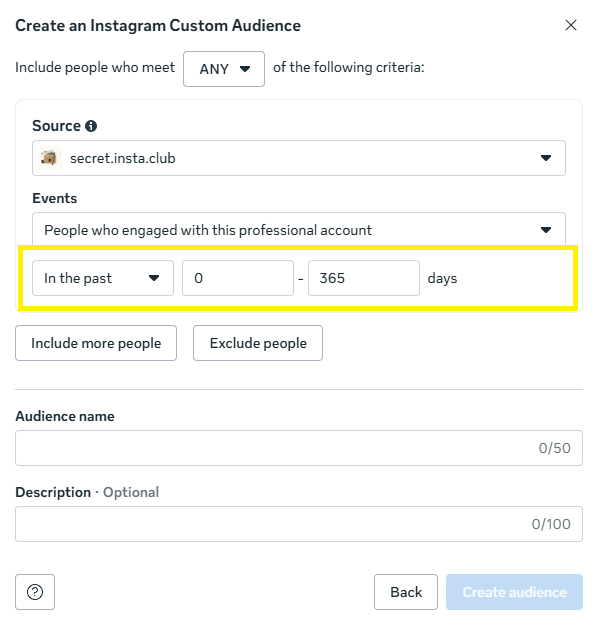This screenshot has height=624, width=596.
Task: Open the 'In the past' timeframe dropdown
Action: pos(103,278)
